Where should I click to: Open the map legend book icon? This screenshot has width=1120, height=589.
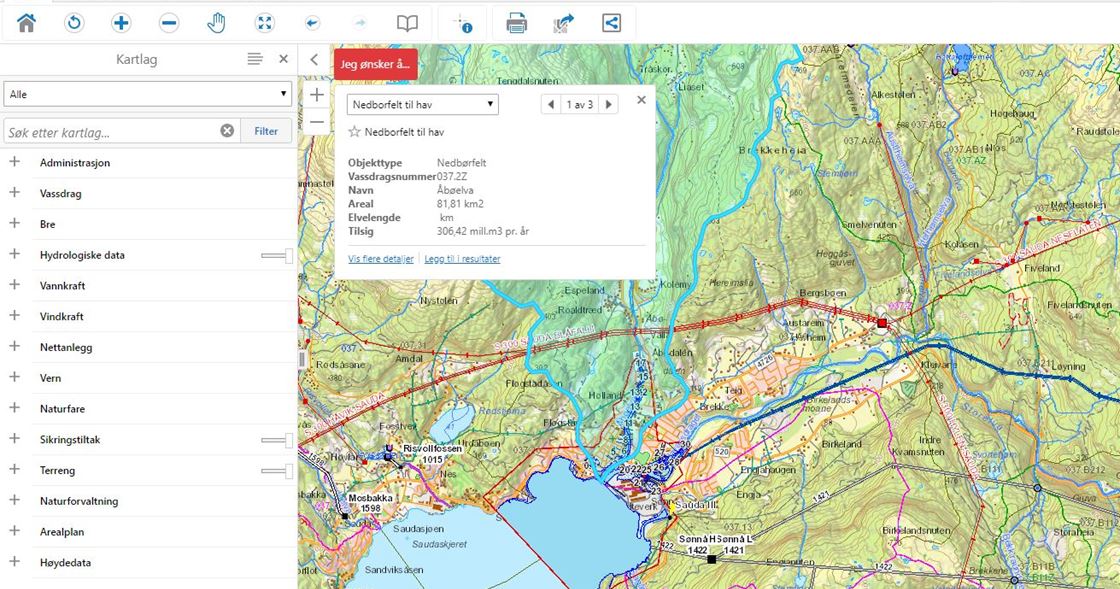click(x=407, y=23)
